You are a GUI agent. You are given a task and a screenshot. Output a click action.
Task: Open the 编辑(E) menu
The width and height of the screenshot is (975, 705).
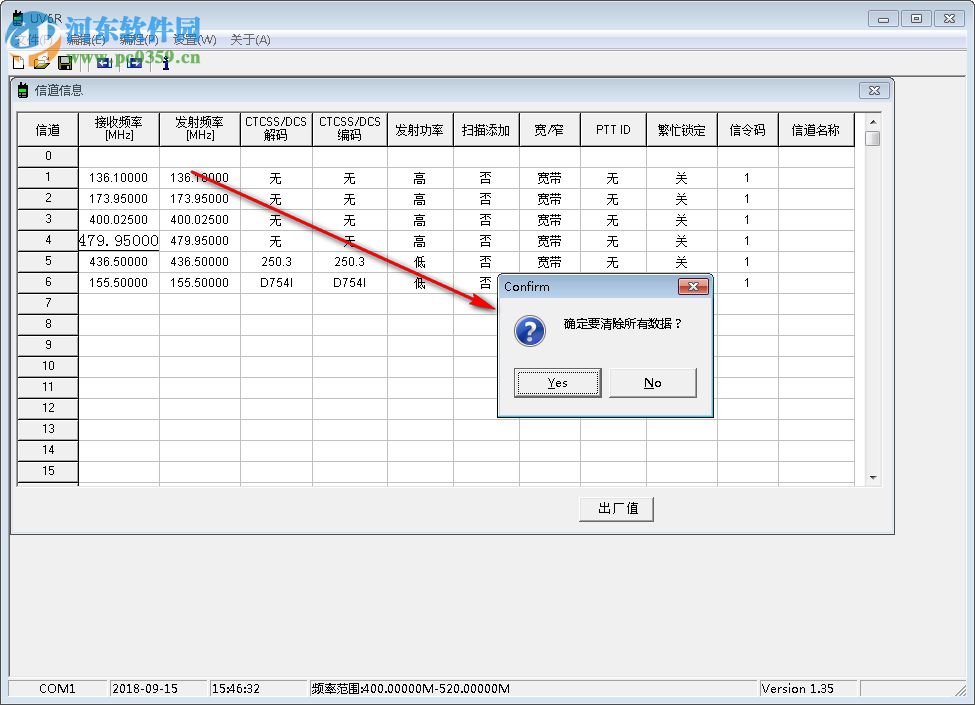pyautogui.click(x=86, y=40)
